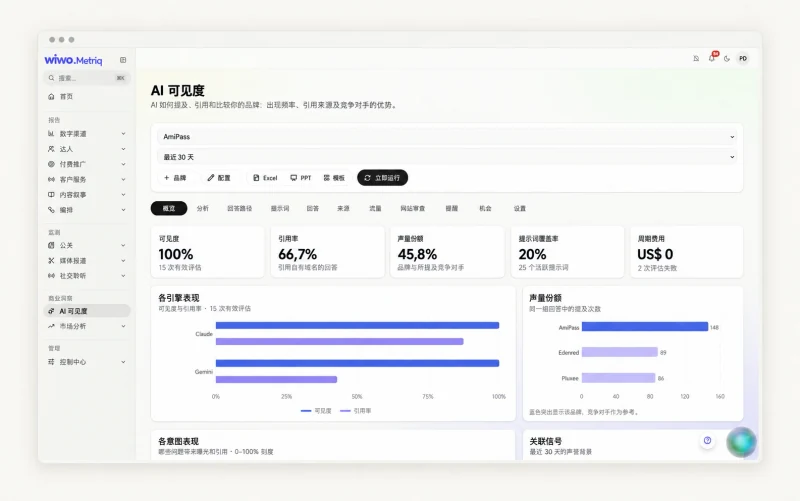Viewport: 800px width, 501px height.
Task: Click the 66,7% 引用率 card
Action: click(x=327, y=252)
